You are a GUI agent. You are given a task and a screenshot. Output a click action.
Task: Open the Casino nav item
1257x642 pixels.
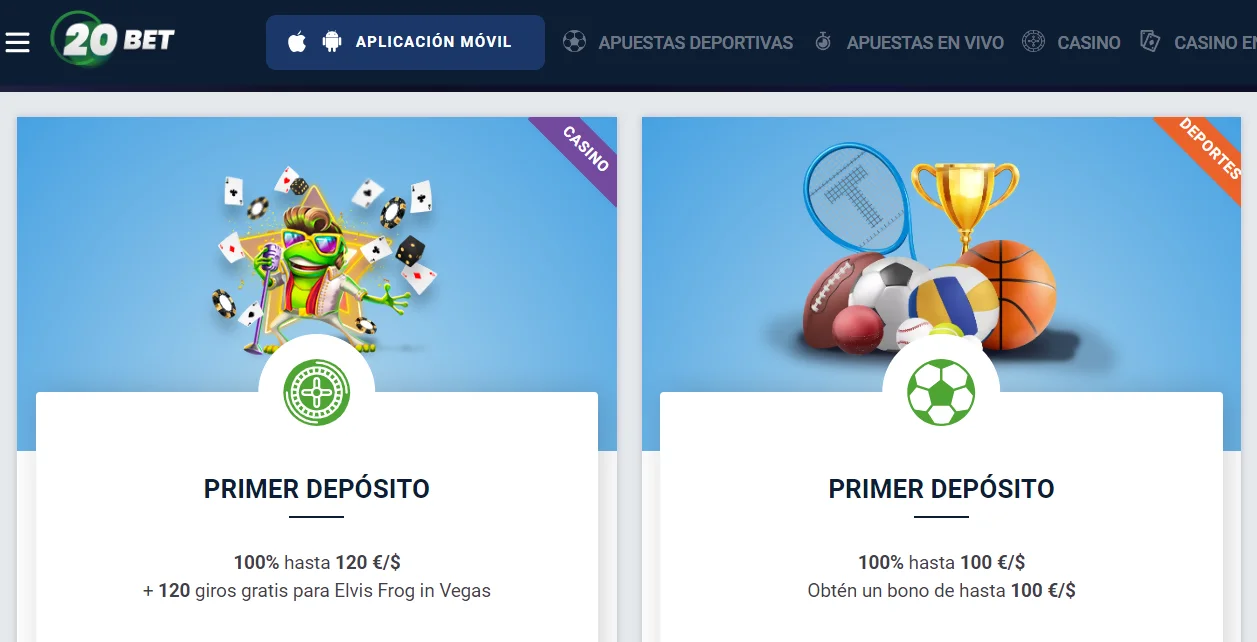point(1089,43)
